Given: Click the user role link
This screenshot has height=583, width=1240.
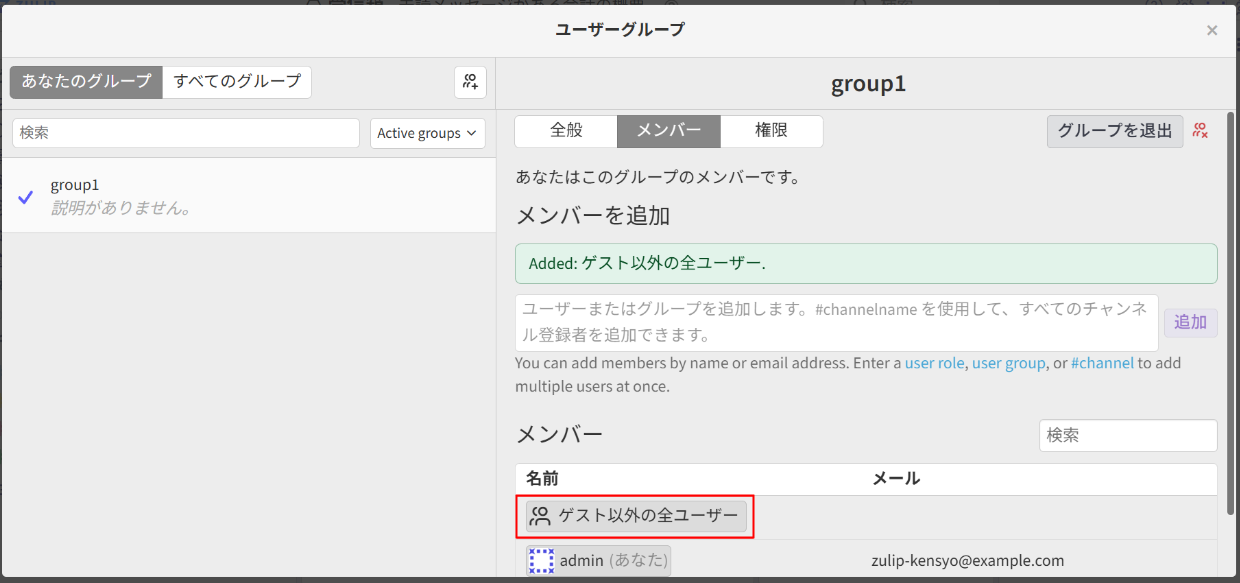Looking at the screenshot, I should coord(935,363).
